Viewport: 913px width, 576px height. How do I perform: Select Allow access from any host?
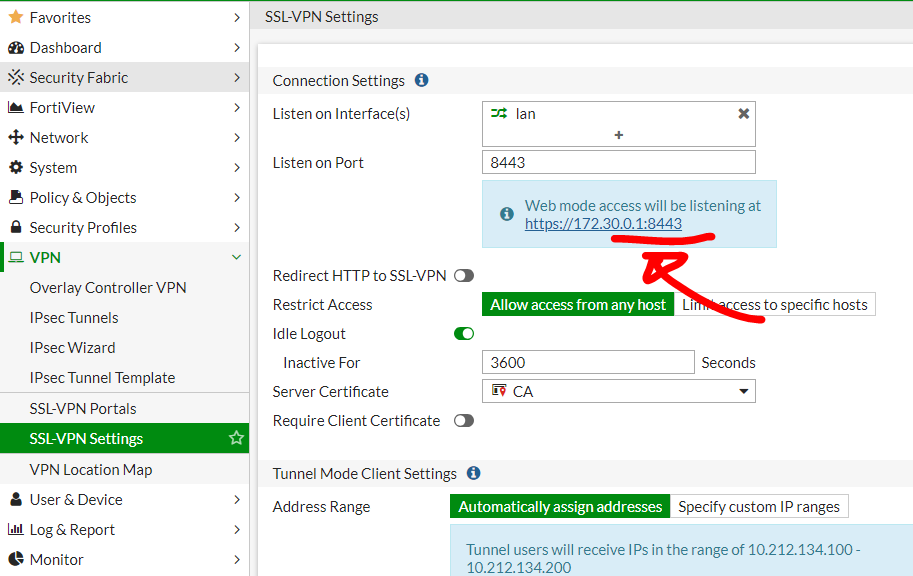pyautogui.click(x=578, y=305)
